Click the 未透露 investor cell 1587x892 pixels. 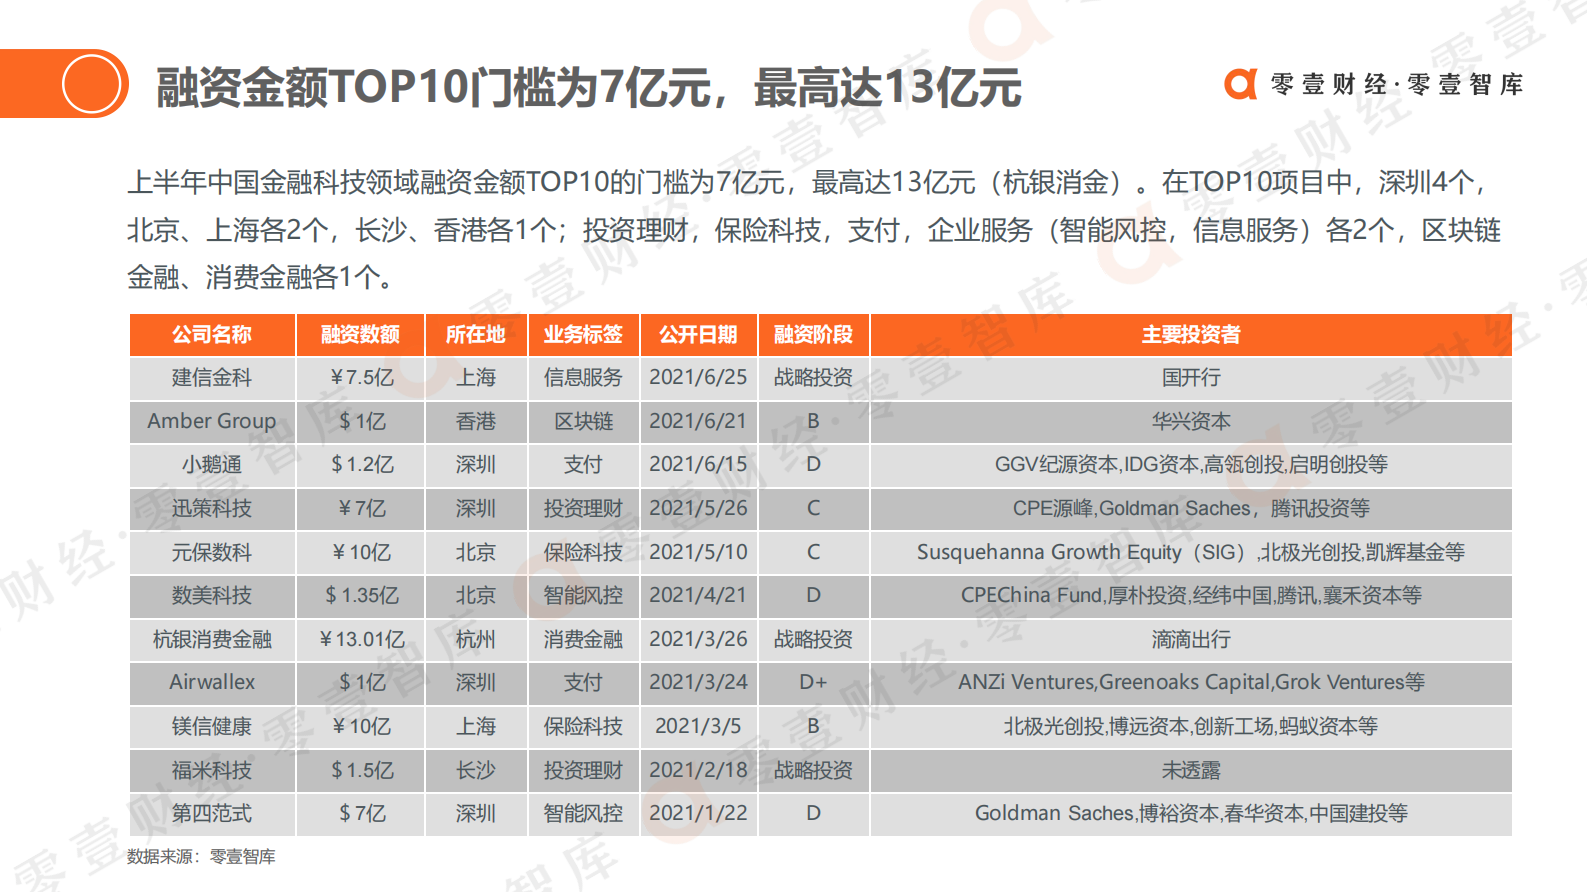(x=1191, y=770)
